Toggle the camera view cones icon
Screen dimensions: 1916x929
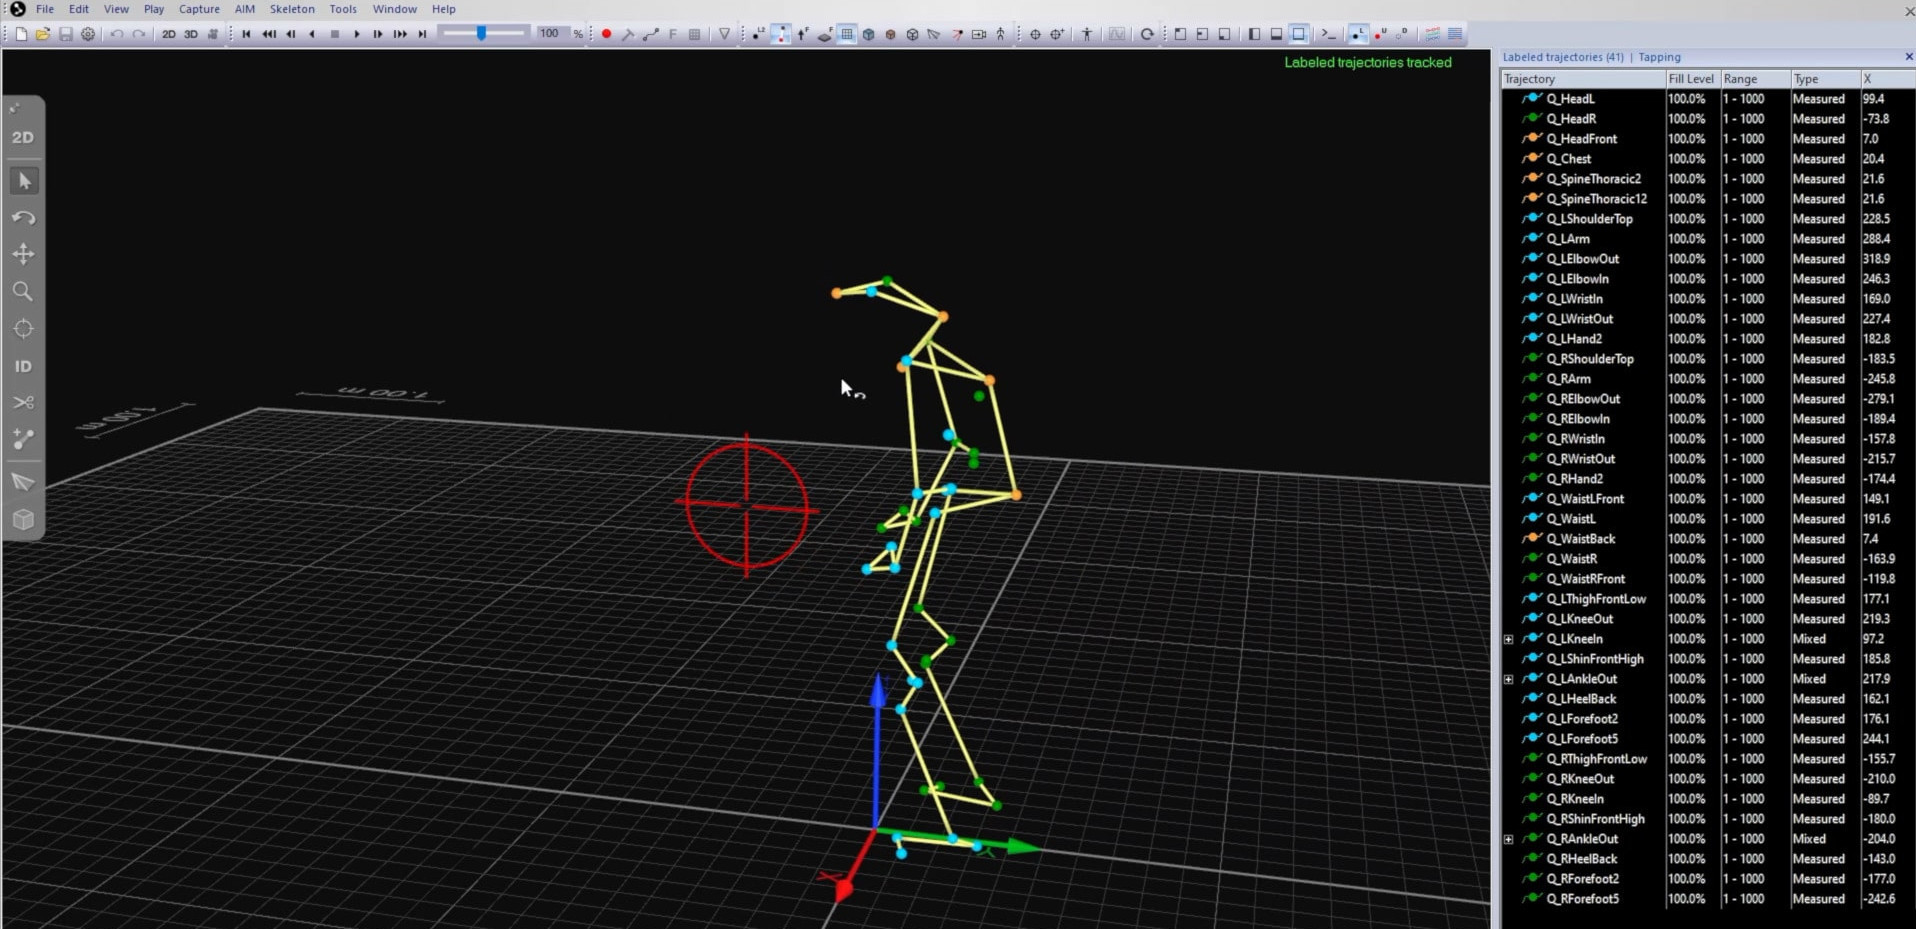tap(934, 34)
